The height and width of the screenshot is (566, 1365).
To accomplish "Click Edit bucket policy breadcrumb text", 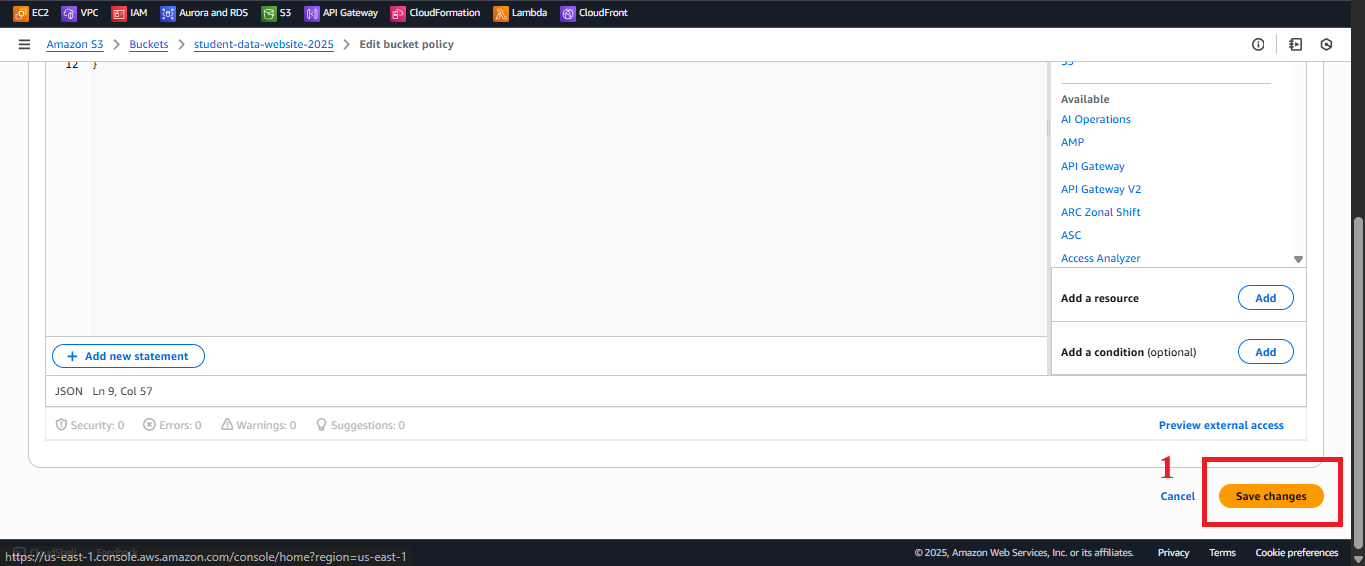I will (406, 44).
